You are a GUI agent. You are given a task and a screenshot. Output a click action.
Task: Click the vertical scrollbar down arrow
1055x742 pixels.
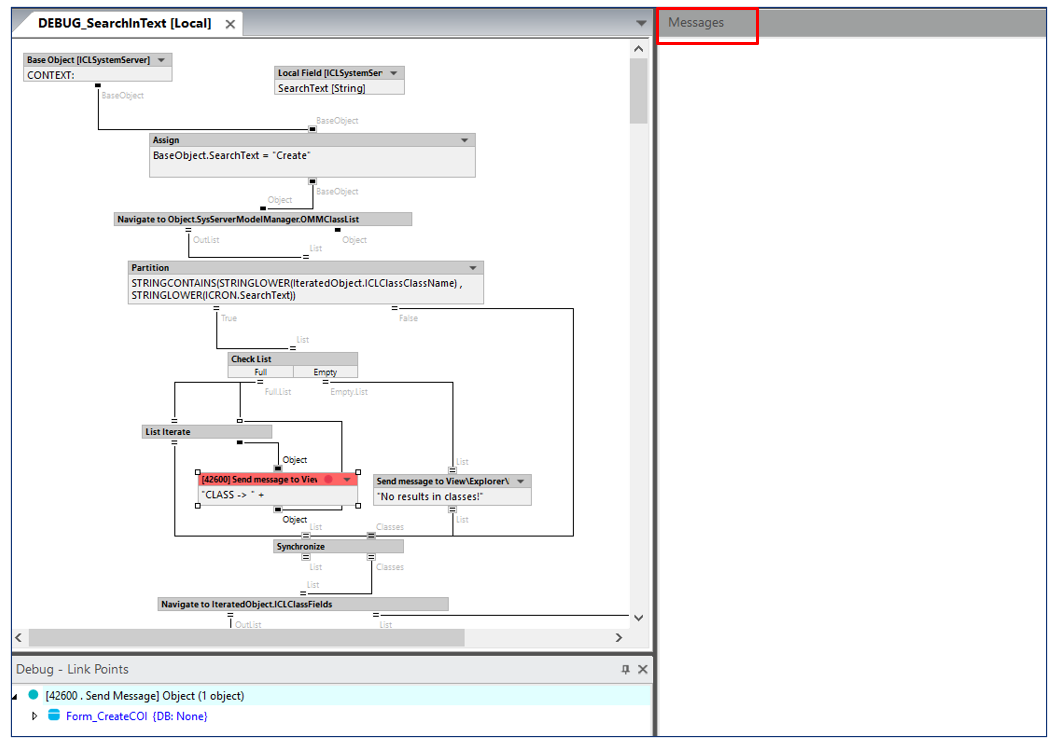(639, 618)
